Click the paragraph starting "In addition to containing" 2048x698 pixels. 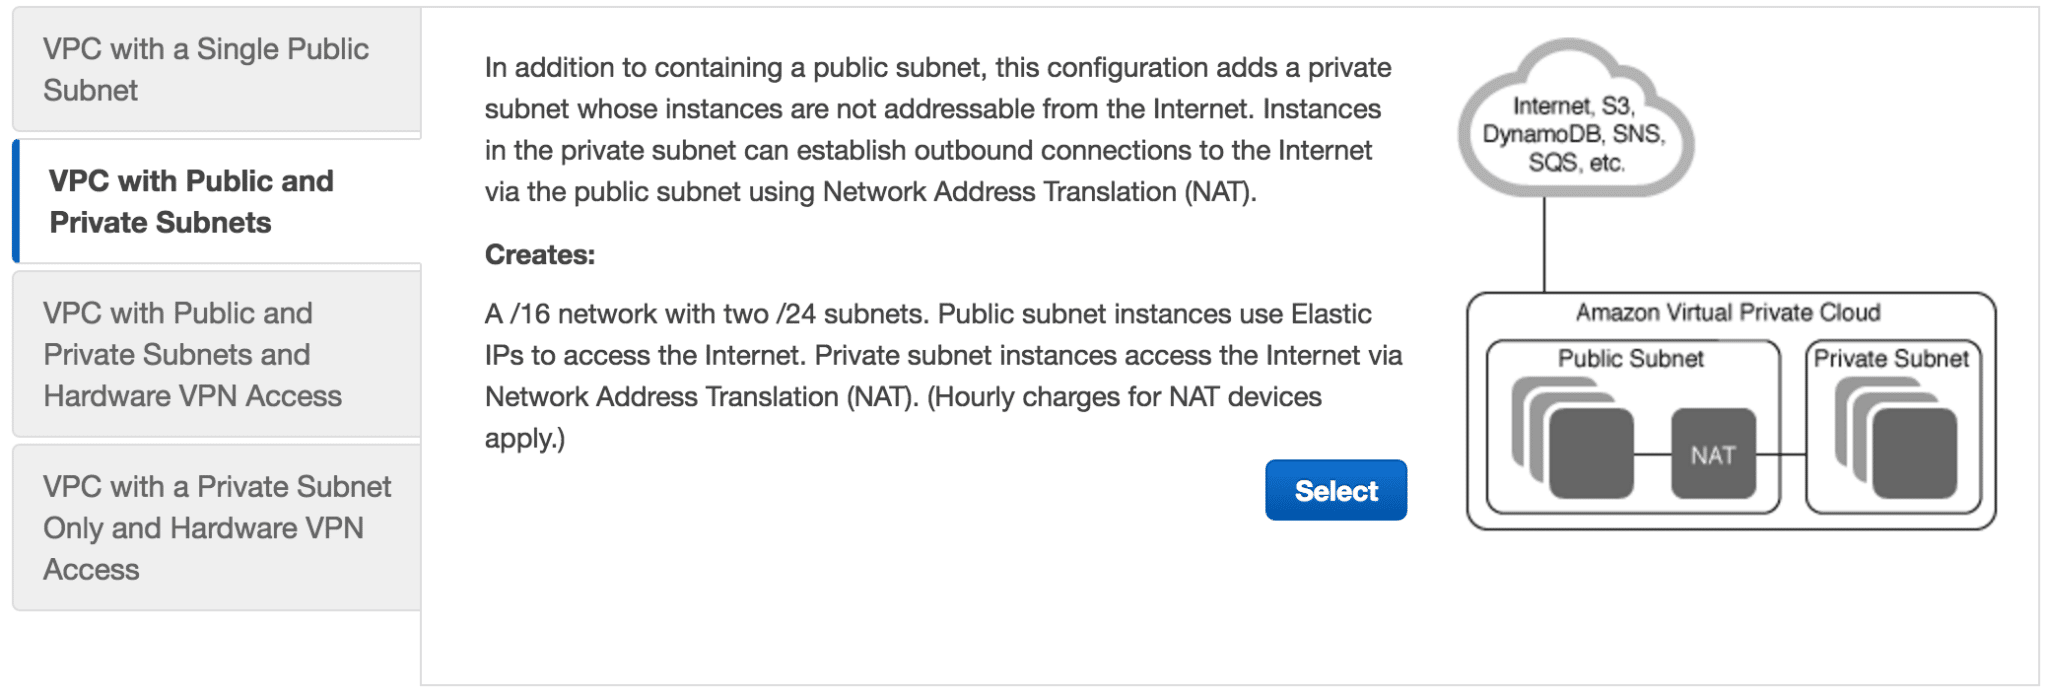click(938, 130)
